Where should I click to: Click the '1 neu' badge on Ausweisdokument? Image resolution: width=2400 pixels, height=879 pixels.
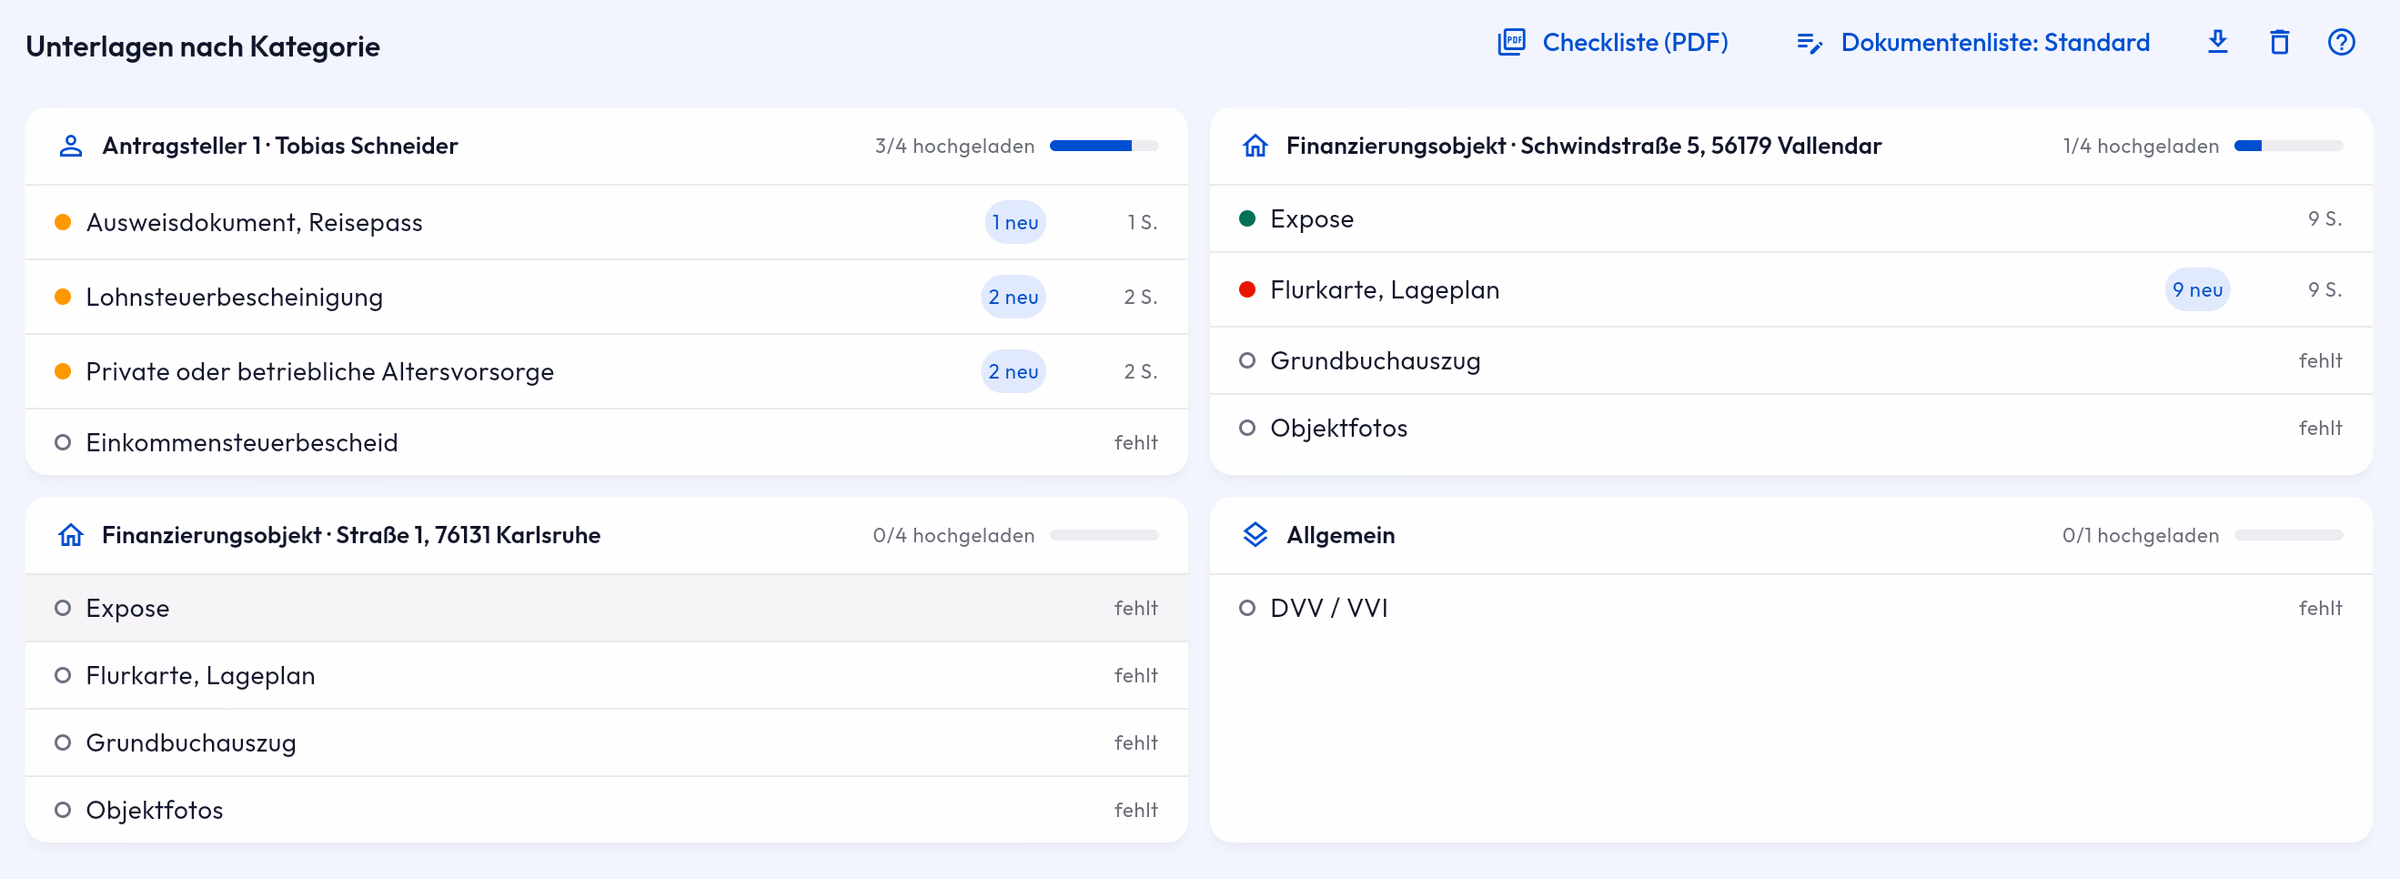(x=1015, y=222)
